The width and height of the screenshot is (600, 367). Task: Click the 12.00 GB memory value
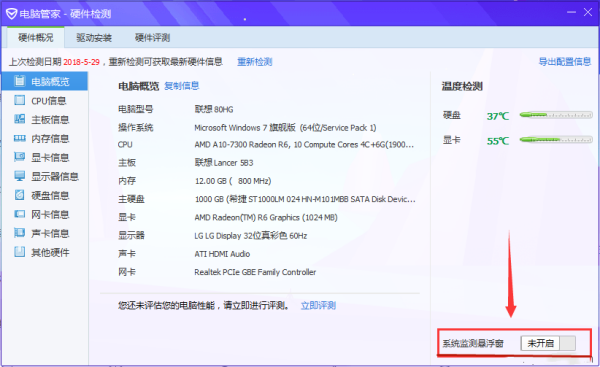(x=233, y=181)
